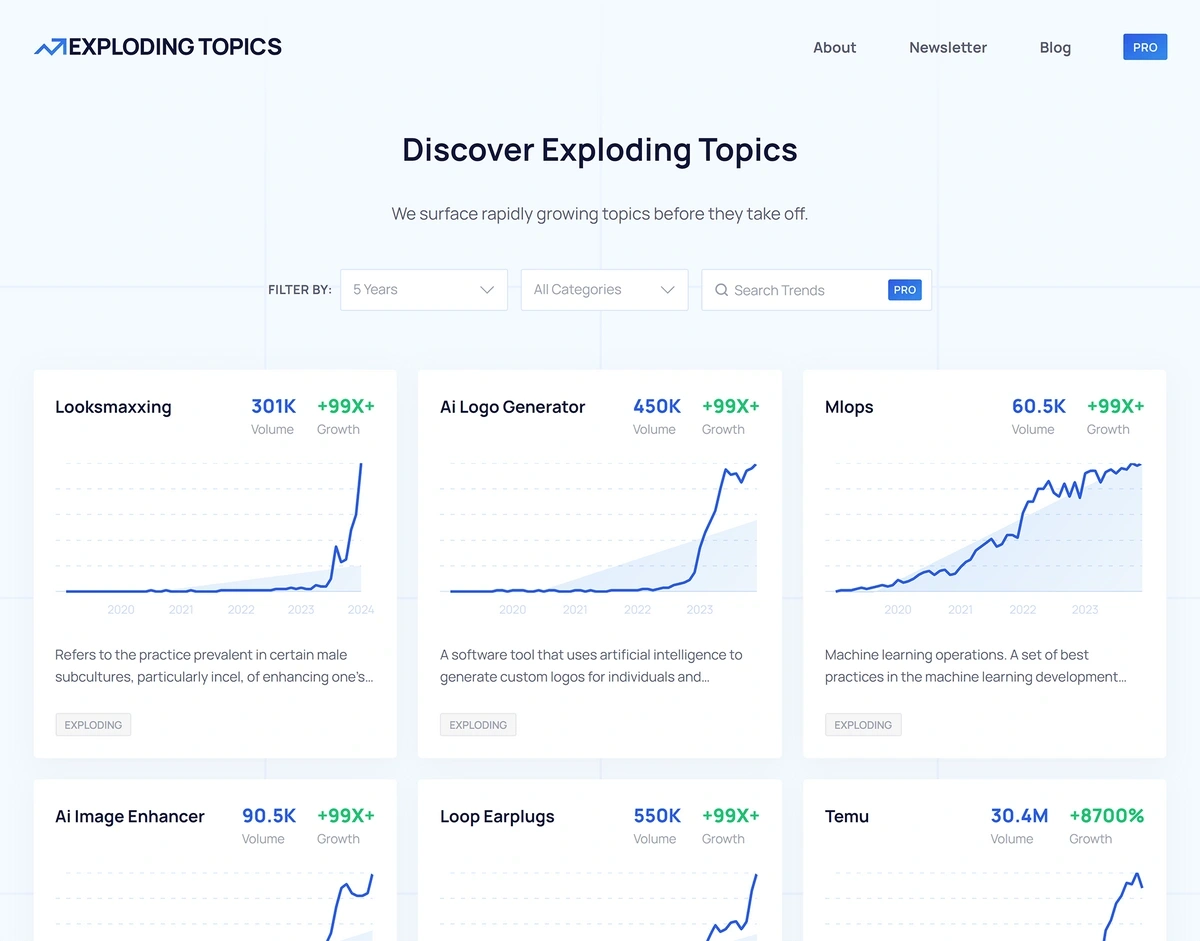Click the Discover Exploding Topics heading
The width and height of the screenshot is (1200, 941).
(x=600, y=150)
